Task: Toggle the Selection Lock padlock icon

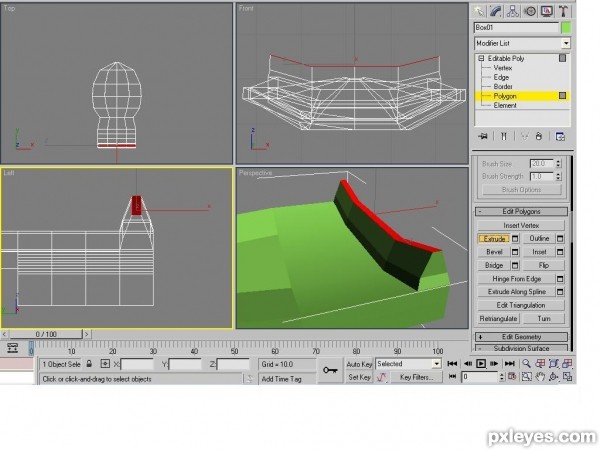Action: [x=89, y=364]
